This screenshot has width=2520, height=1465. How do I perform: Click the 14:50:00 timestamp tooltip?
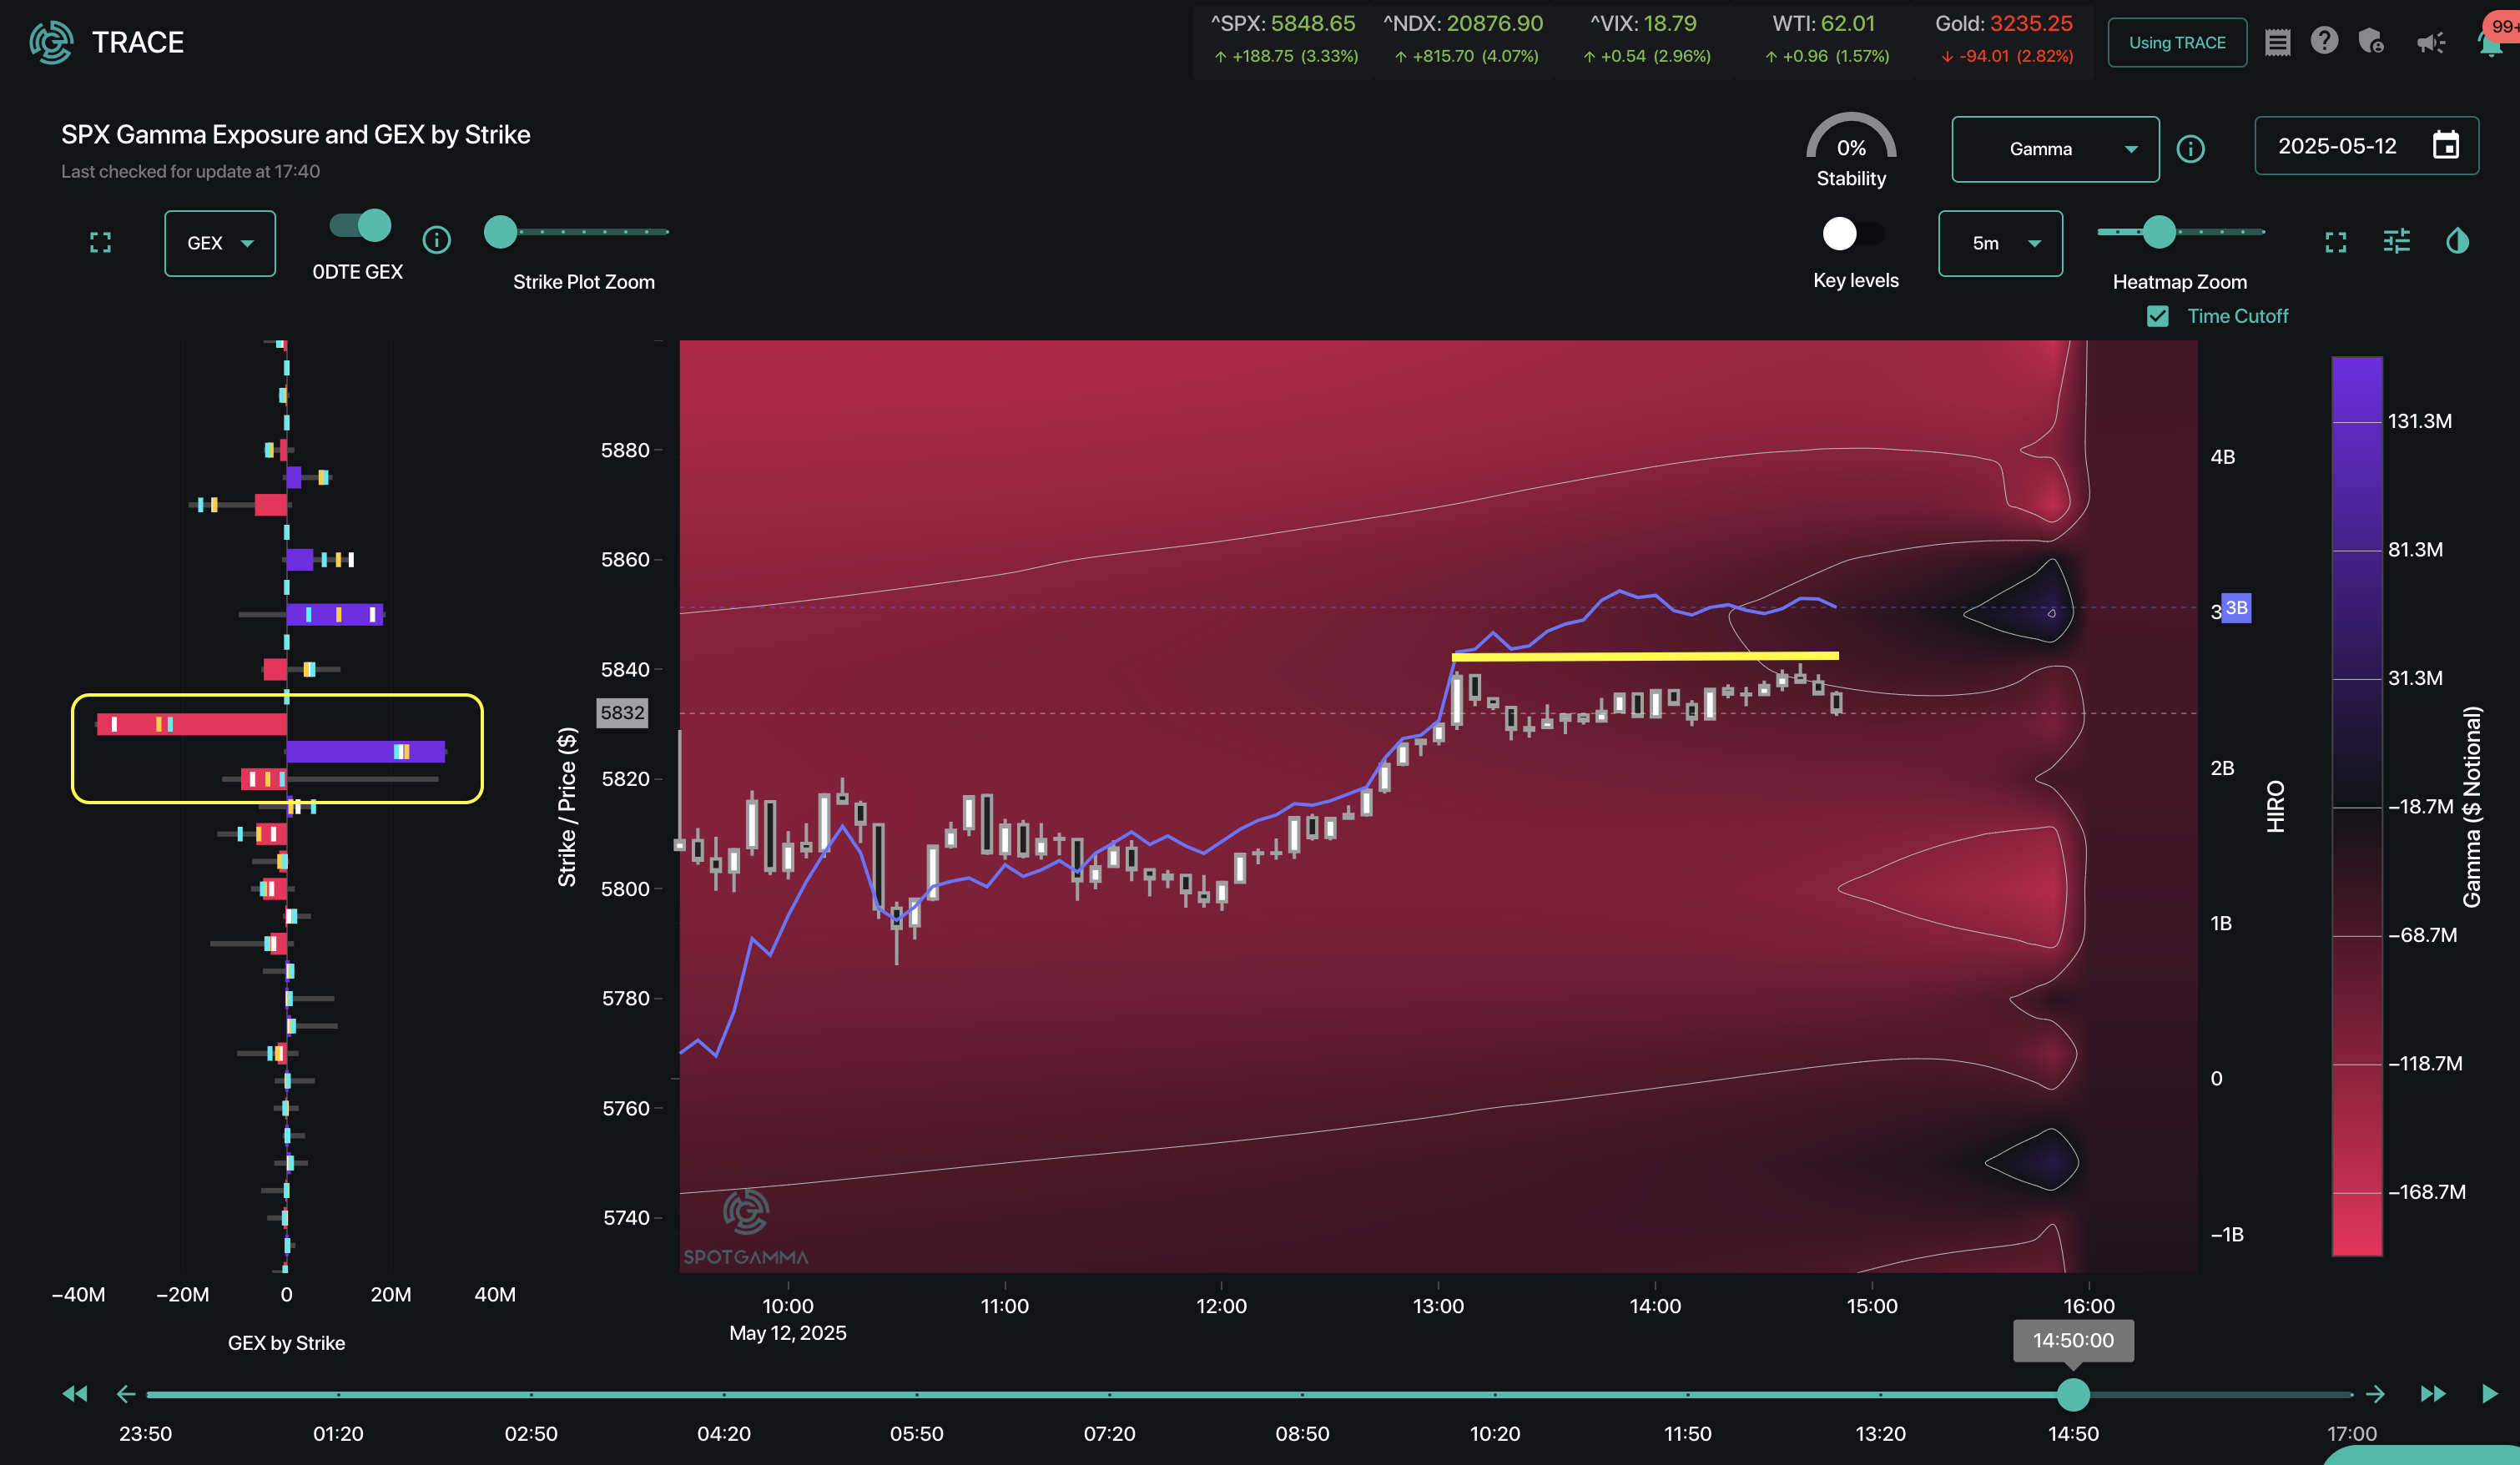(2073, 1340)
